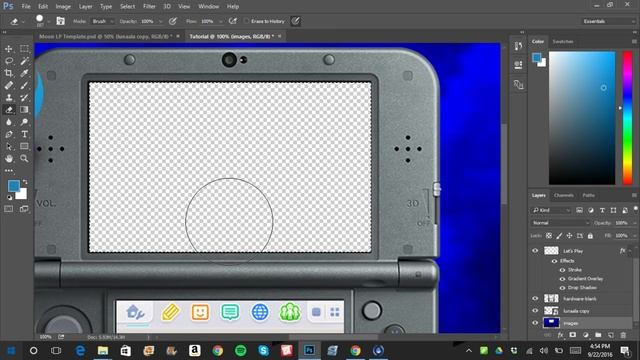
Task: Toggle lock all for layer
Action: 590,236
